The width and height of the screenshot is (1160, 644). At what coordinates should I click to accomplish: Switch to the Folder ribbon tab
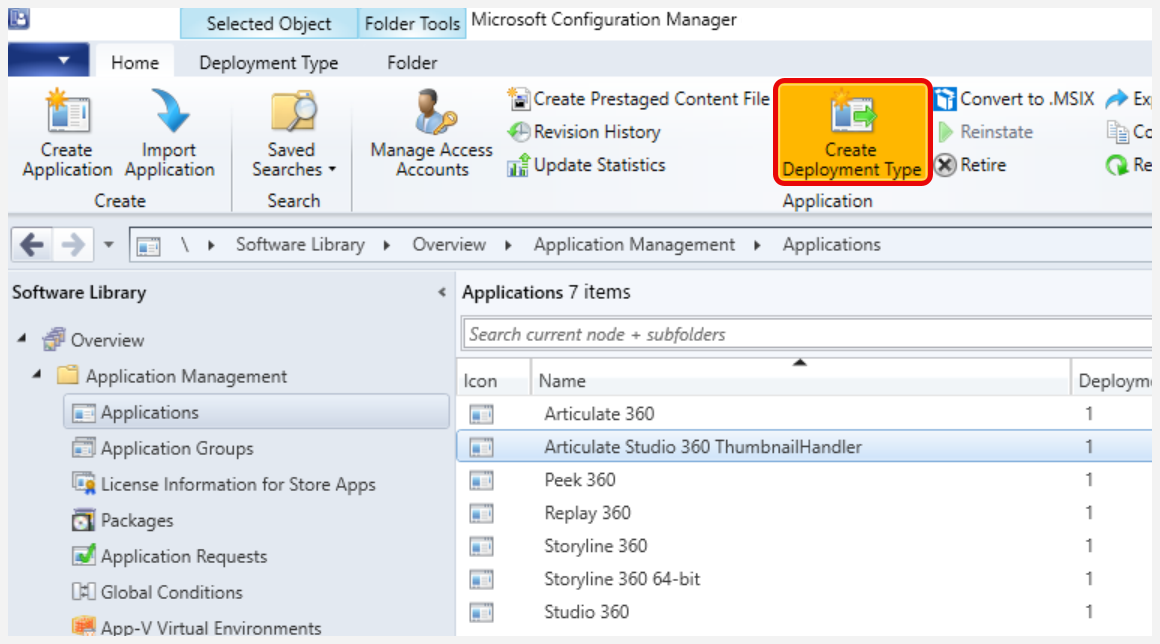(x=412, y=63)
